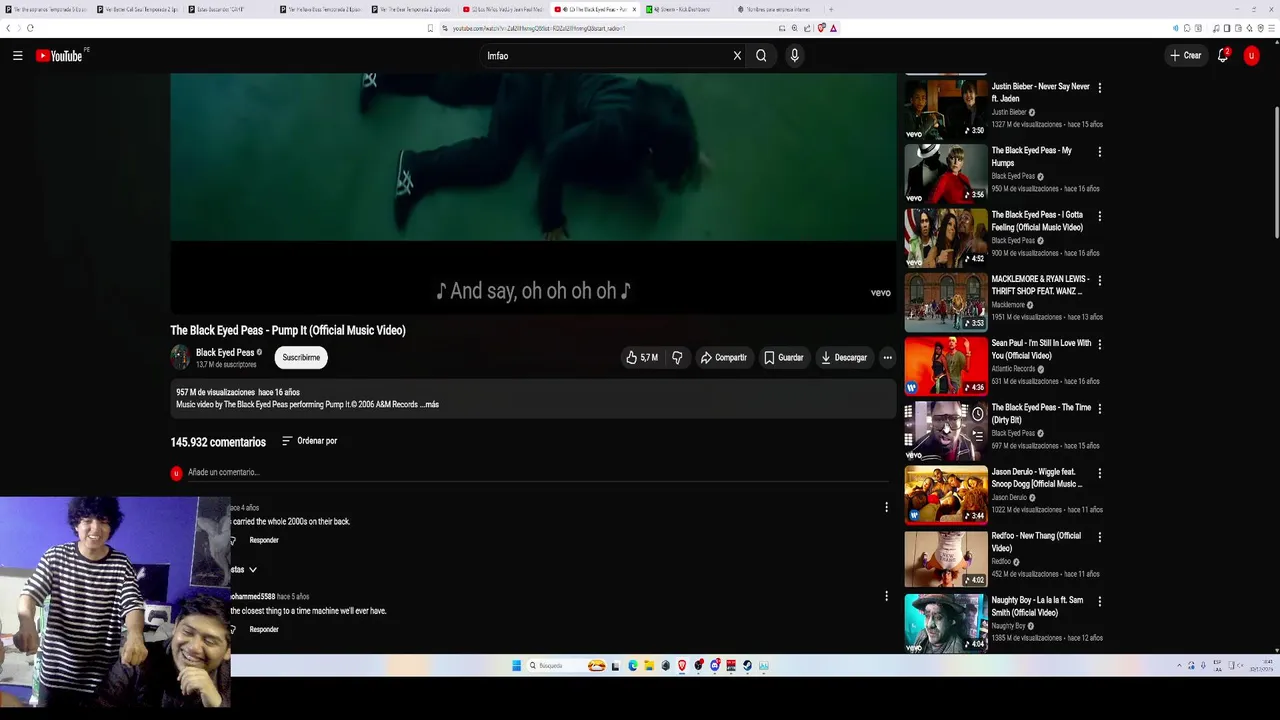Click the YouTube logo
The image size is (1280, 720).
coord(61,56)
